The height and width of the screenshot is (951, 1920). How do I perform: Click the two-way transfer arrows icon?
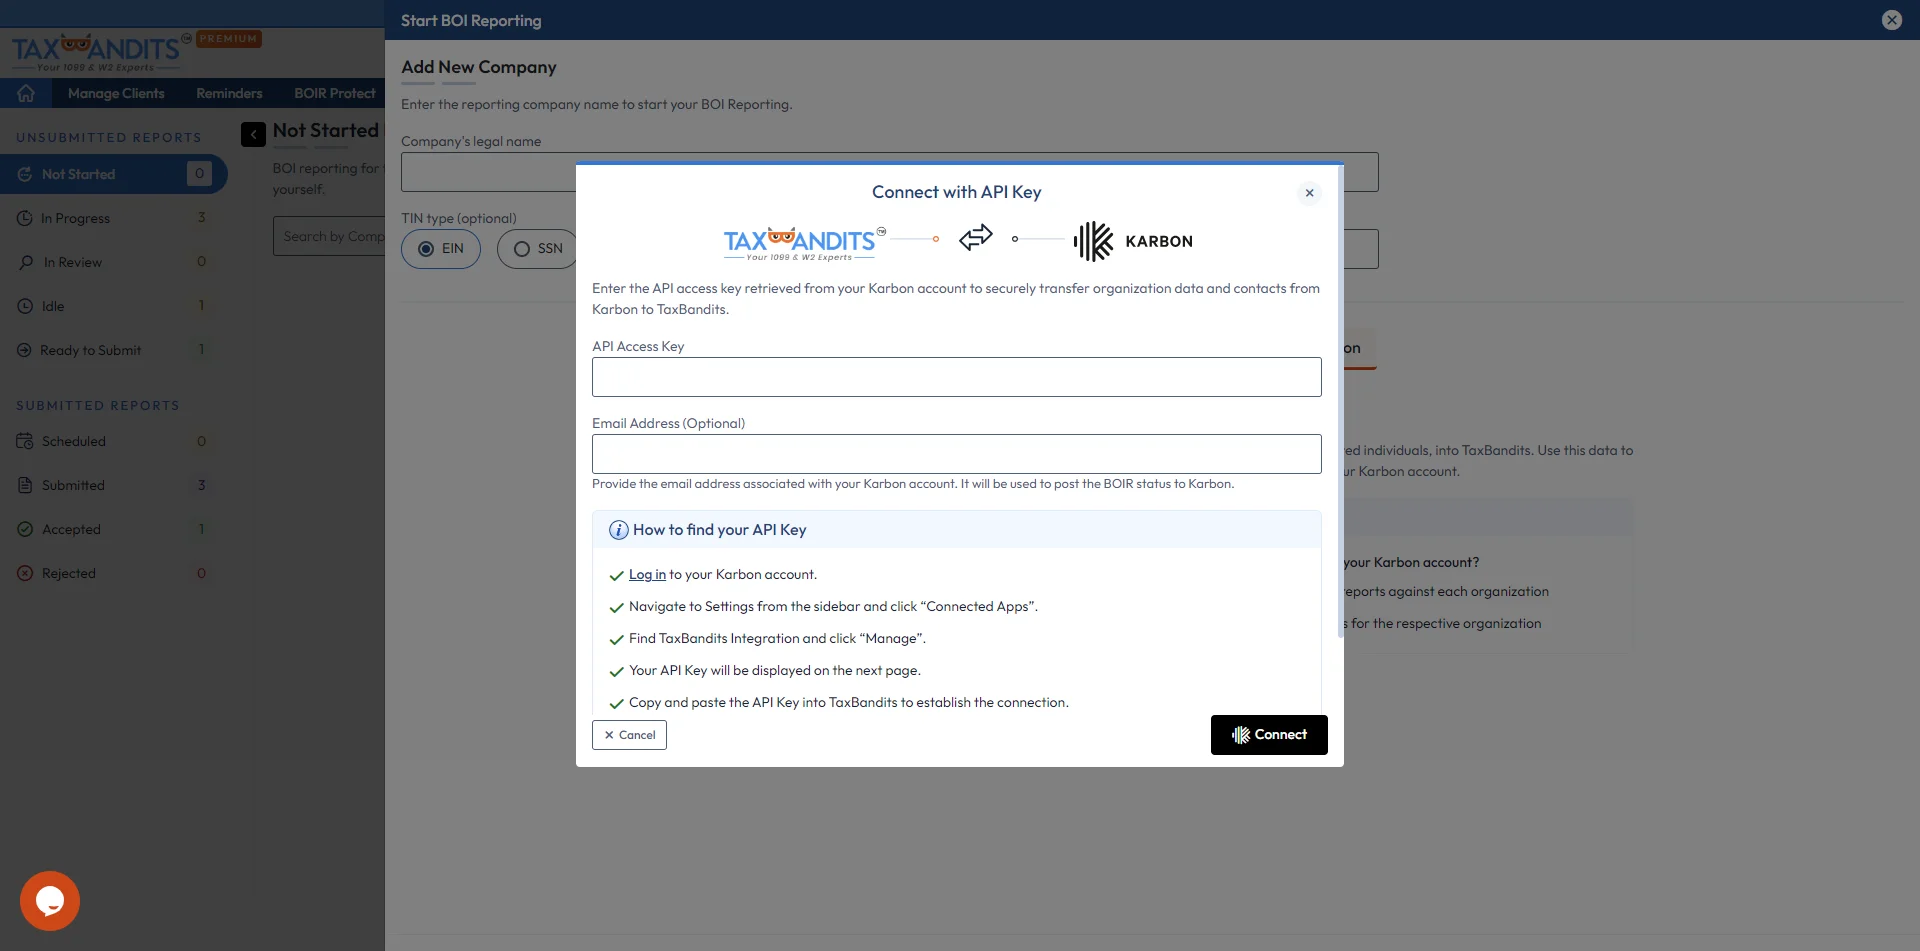[x=976, y=238]
